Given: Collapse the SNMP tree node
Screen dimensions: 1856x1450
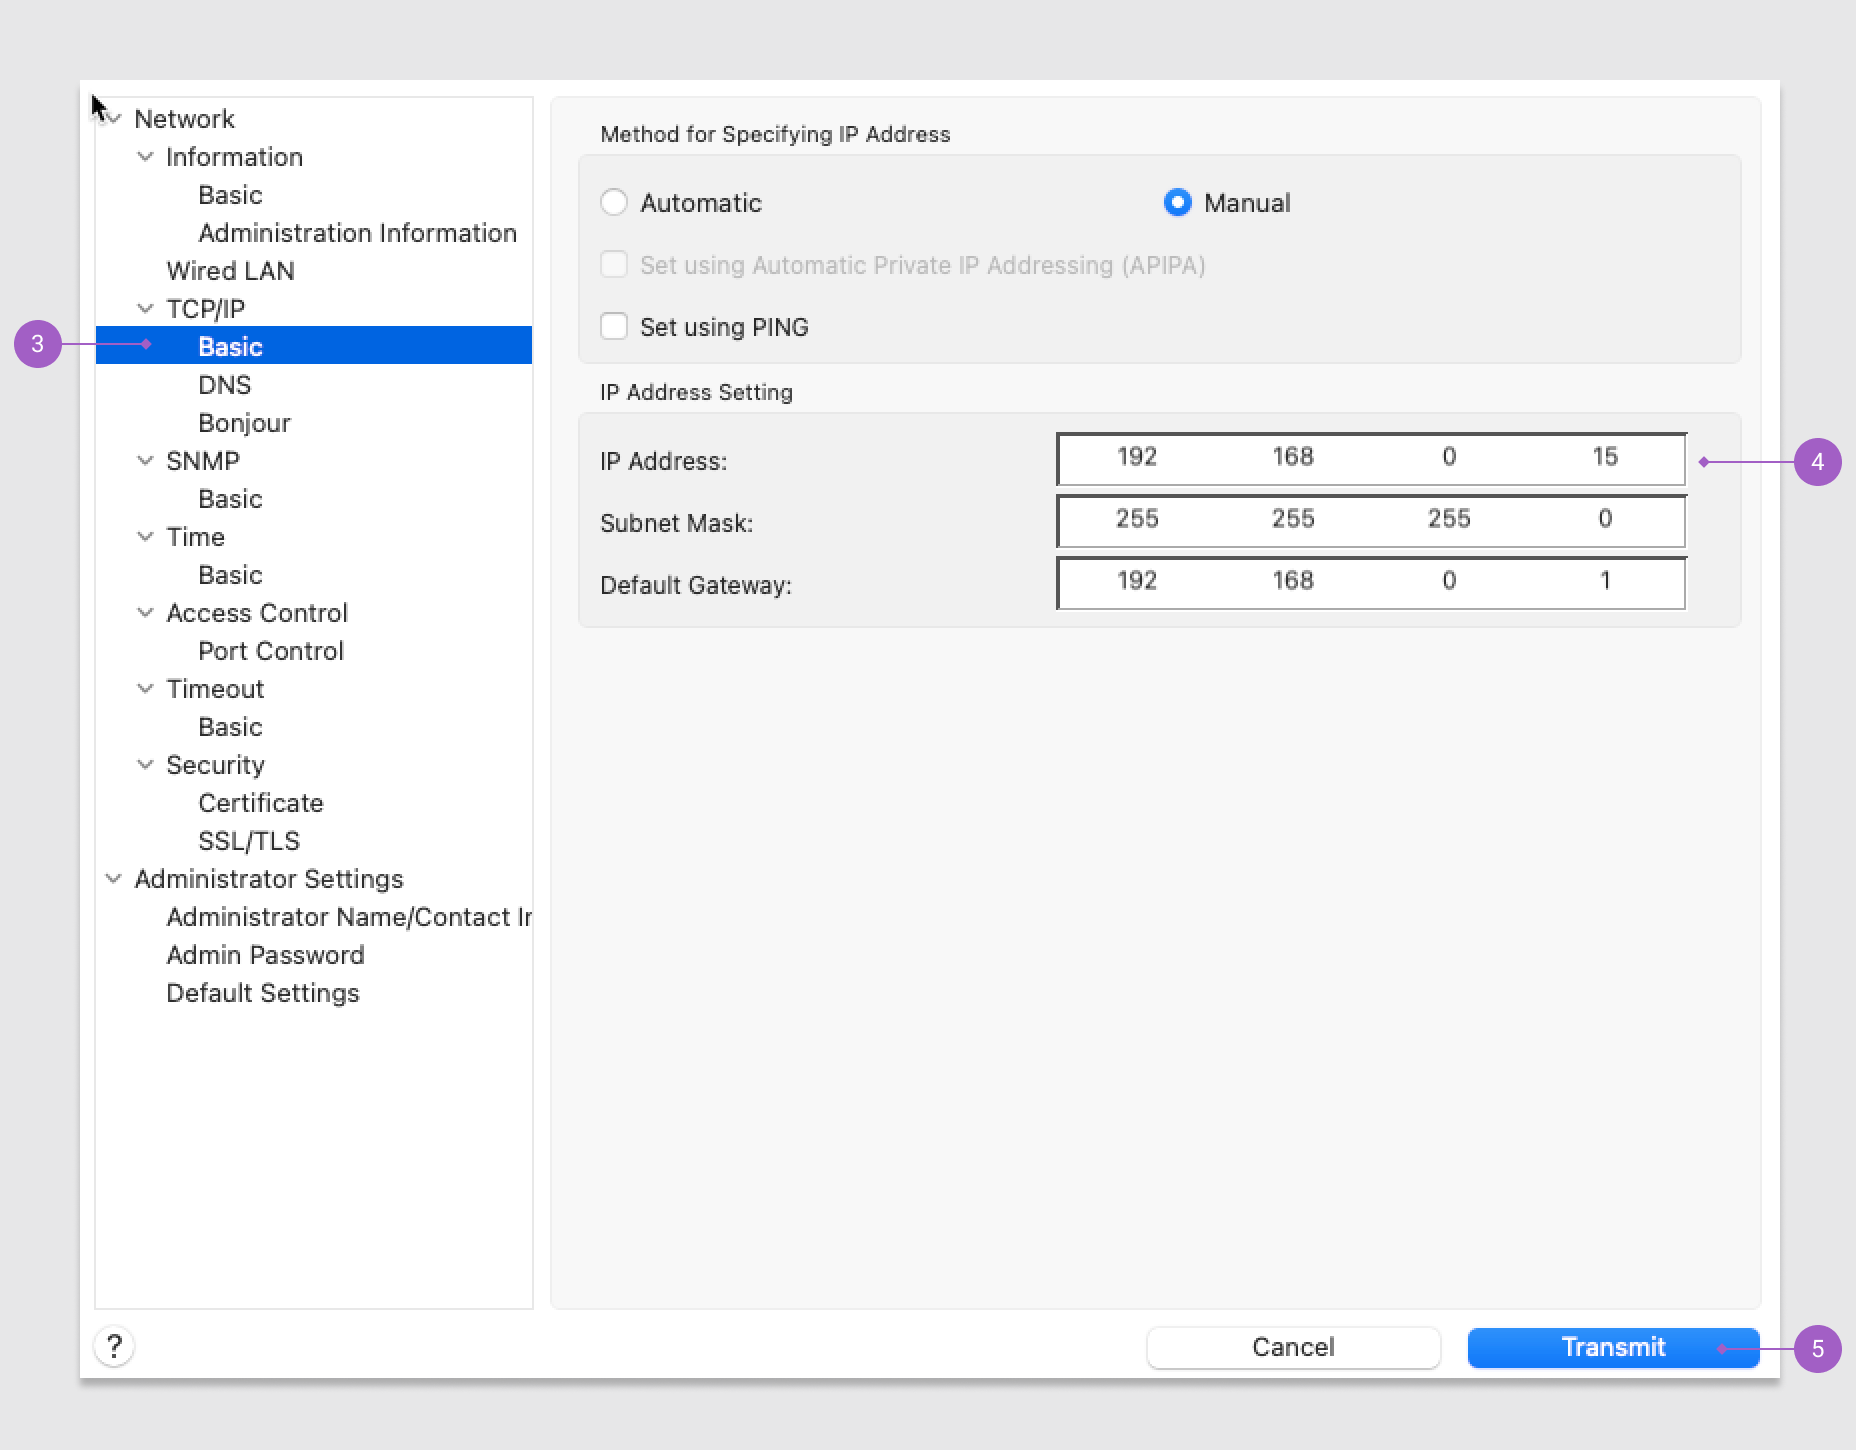Looking at the screenshot, I should [x=146, y=461].
